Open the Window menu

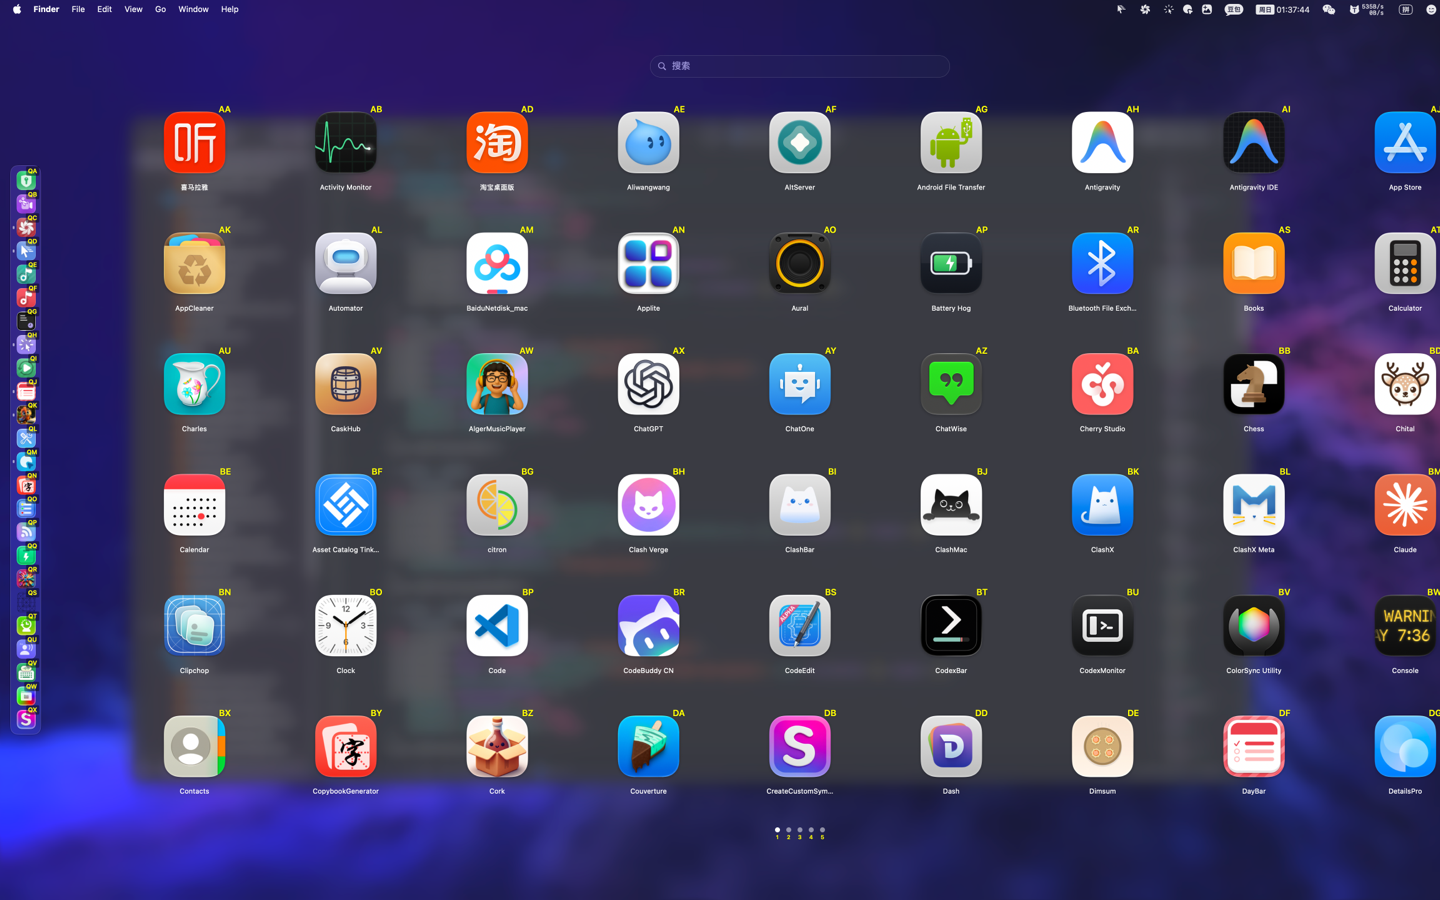[x=193, y=9]
